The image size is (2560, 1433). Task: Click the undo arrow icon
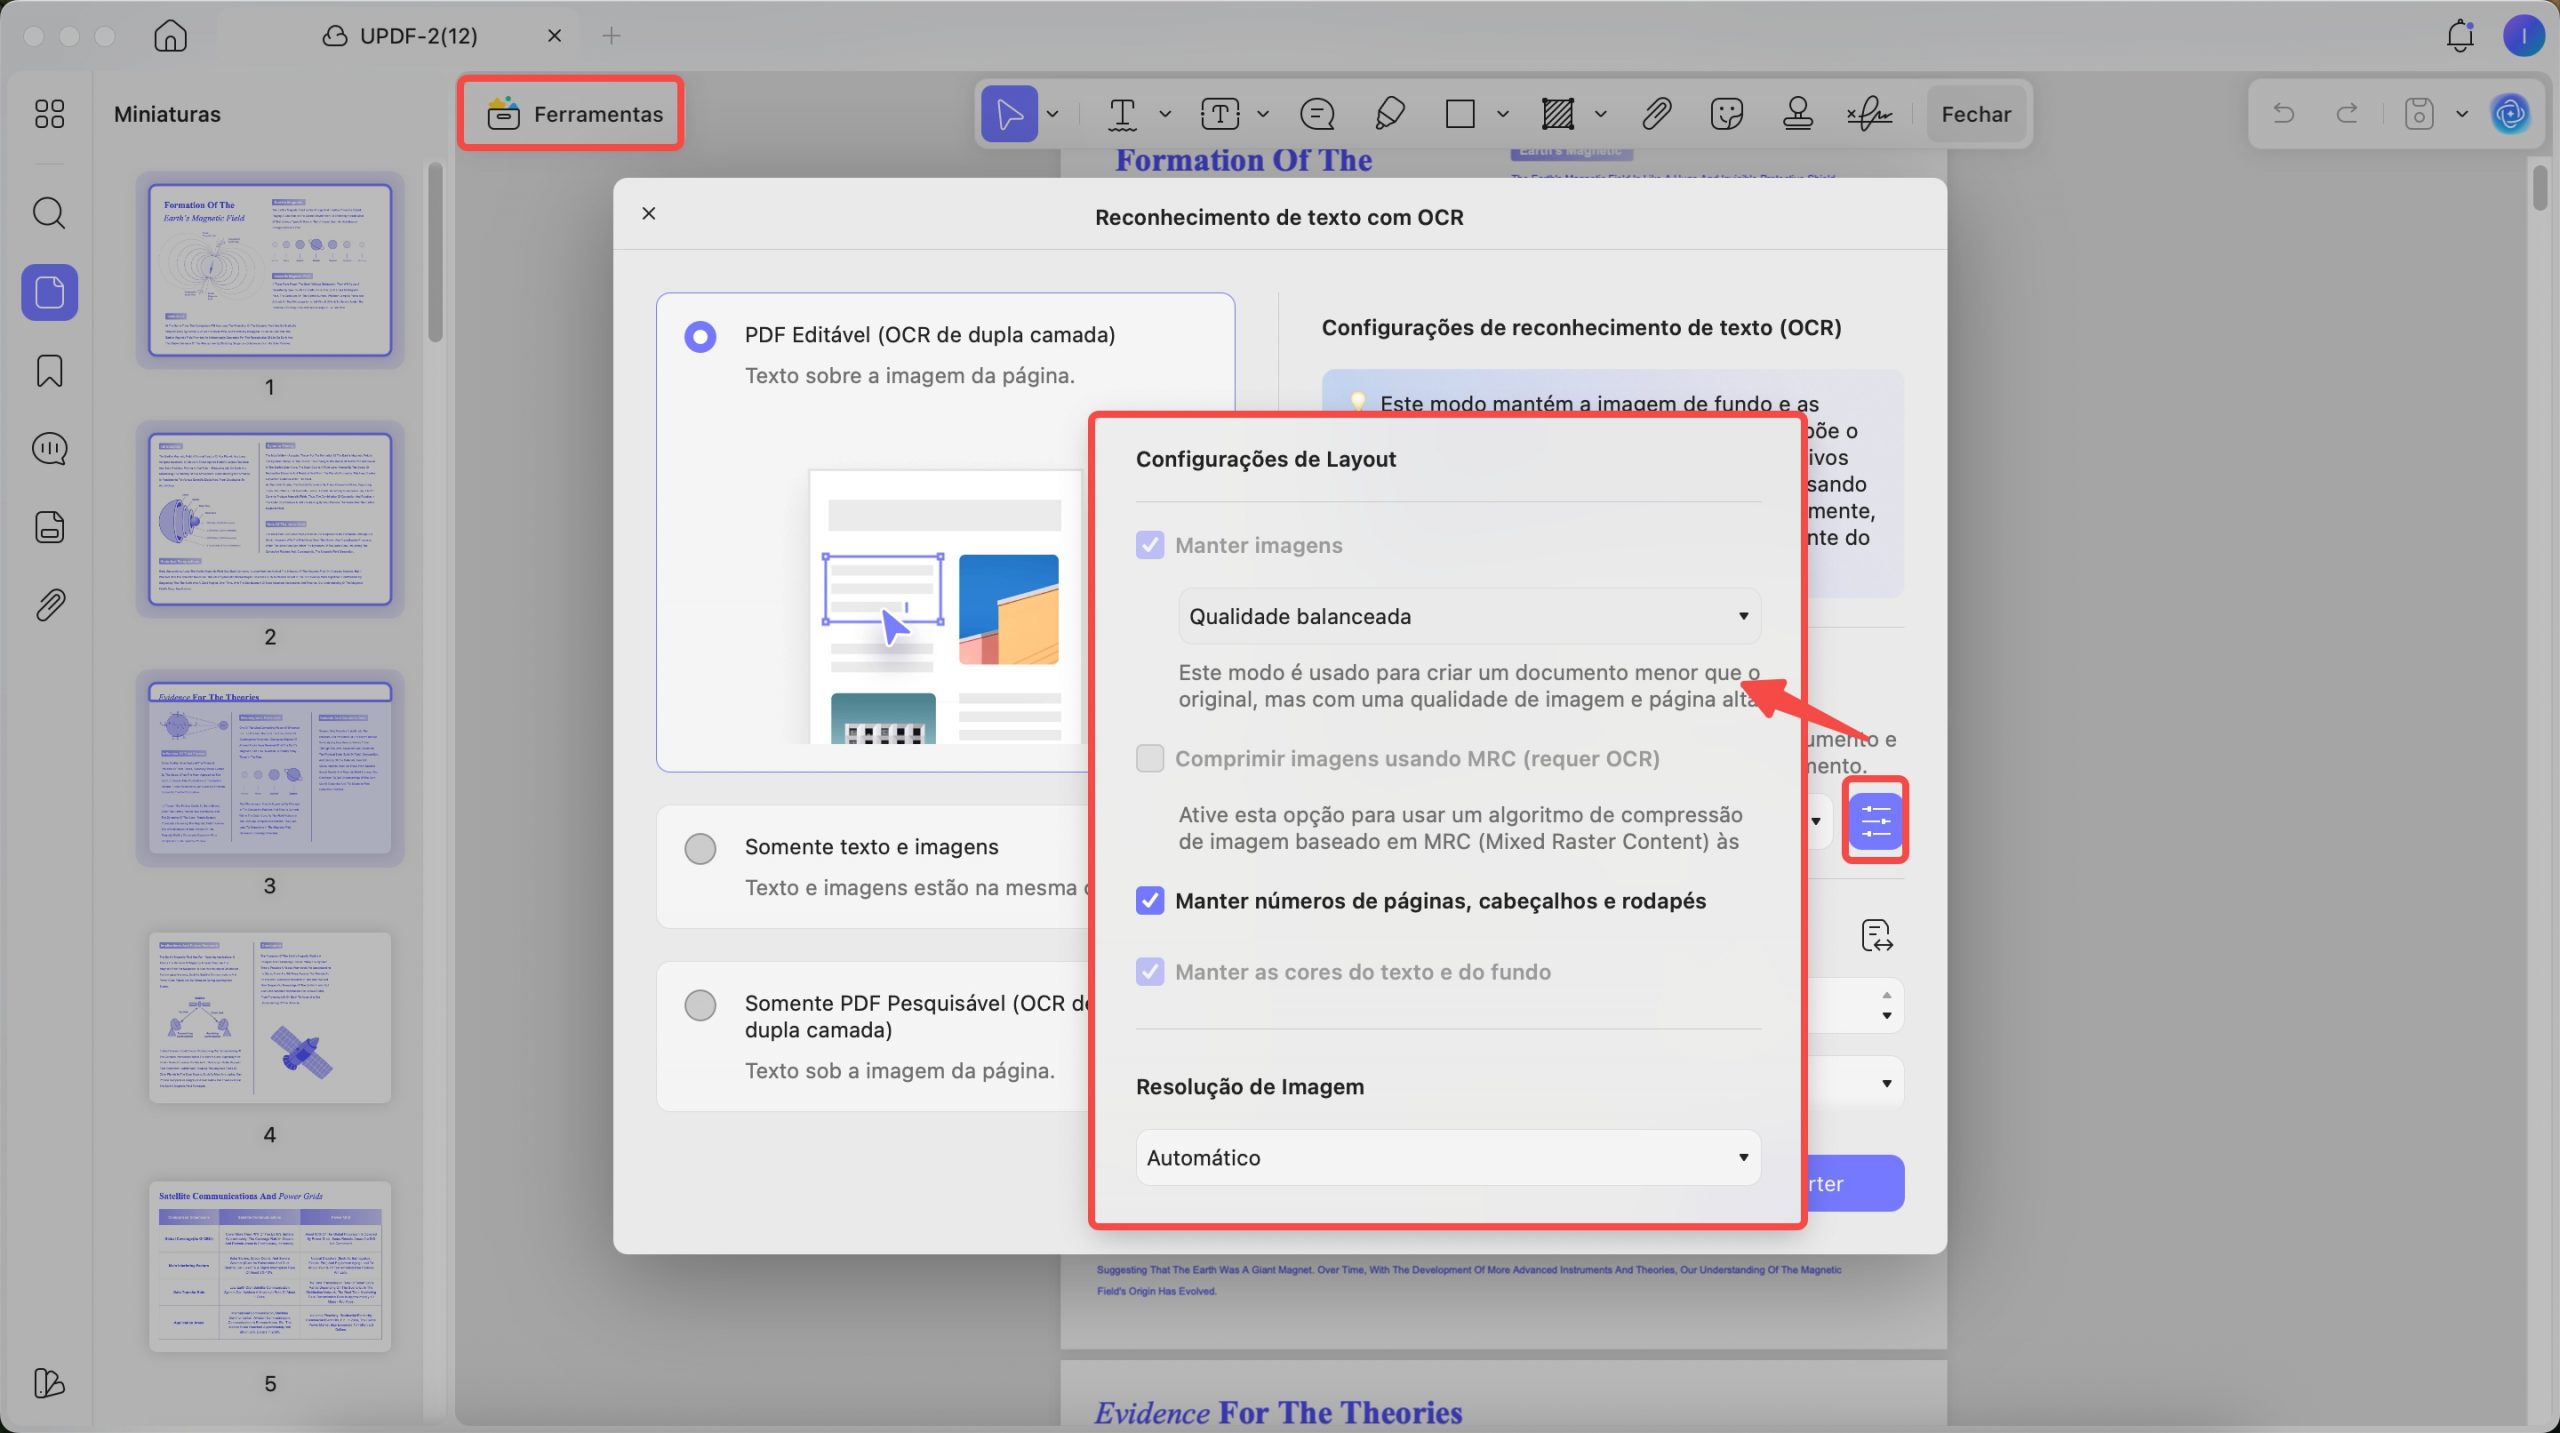[x=2284, y=113]
